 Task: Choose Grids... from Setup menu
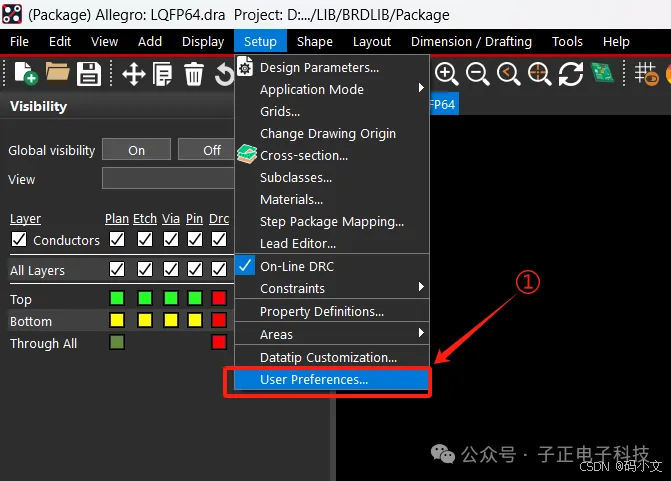pyautogui.click(x=332, y=111)
